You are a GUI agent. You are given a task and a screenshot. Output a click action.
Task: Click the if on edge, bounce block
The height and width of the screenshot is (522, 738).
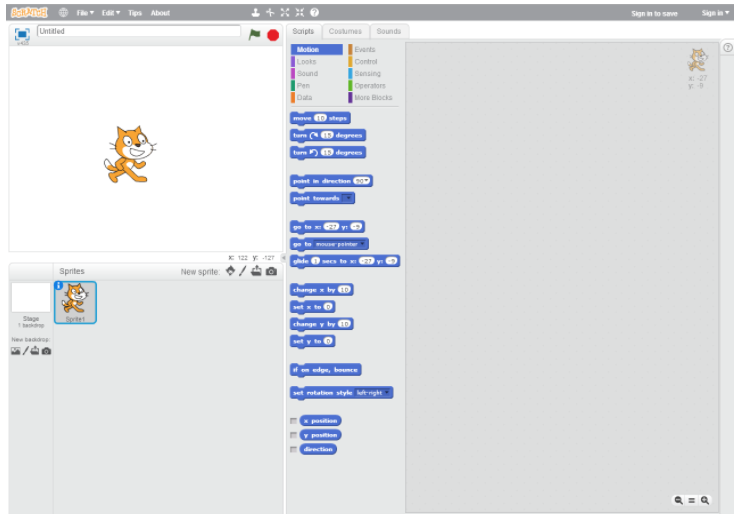pyautogui.click(x=326, y=370)
